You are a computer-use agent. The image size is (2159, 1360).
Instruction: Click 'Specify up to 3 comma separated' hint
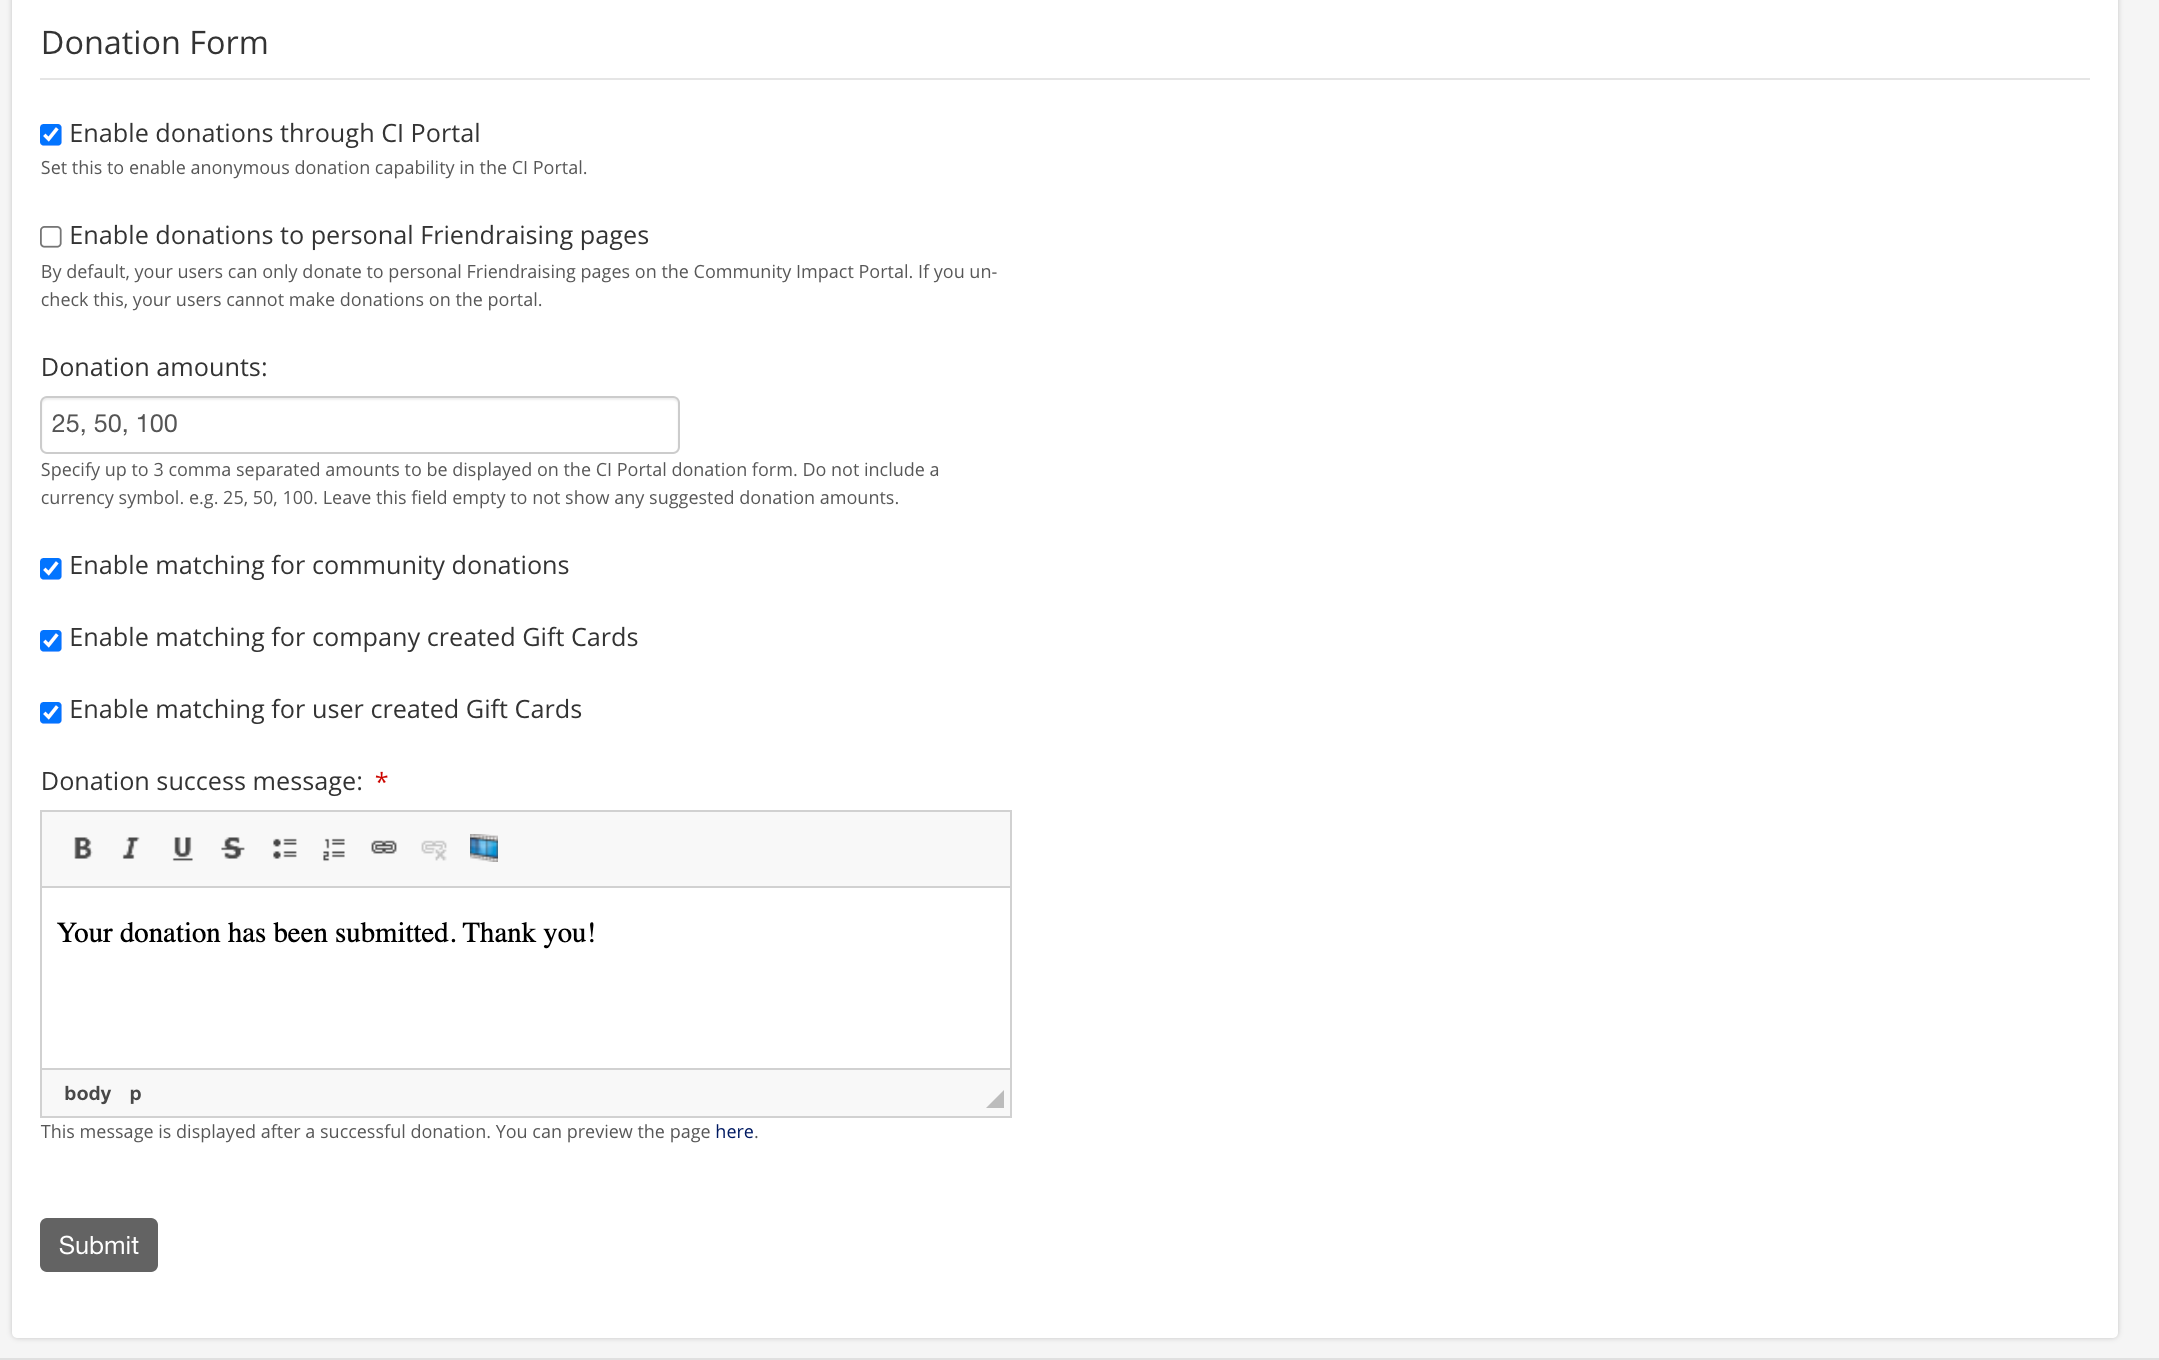490,484
